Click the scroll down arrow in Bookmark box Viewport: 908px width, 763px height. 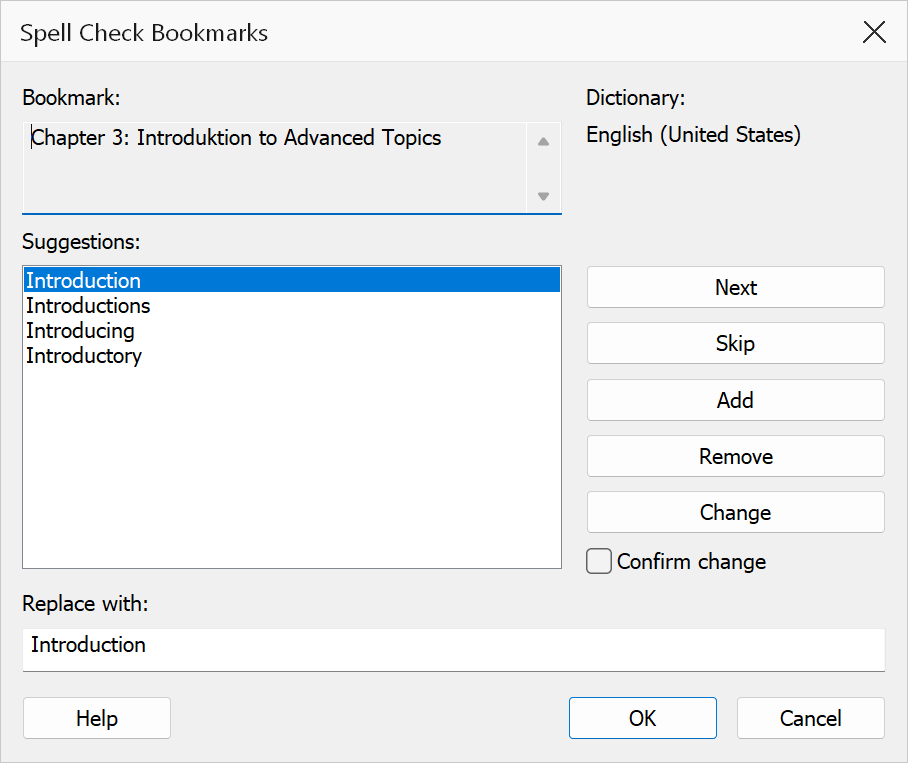click(x=543, y=196)
